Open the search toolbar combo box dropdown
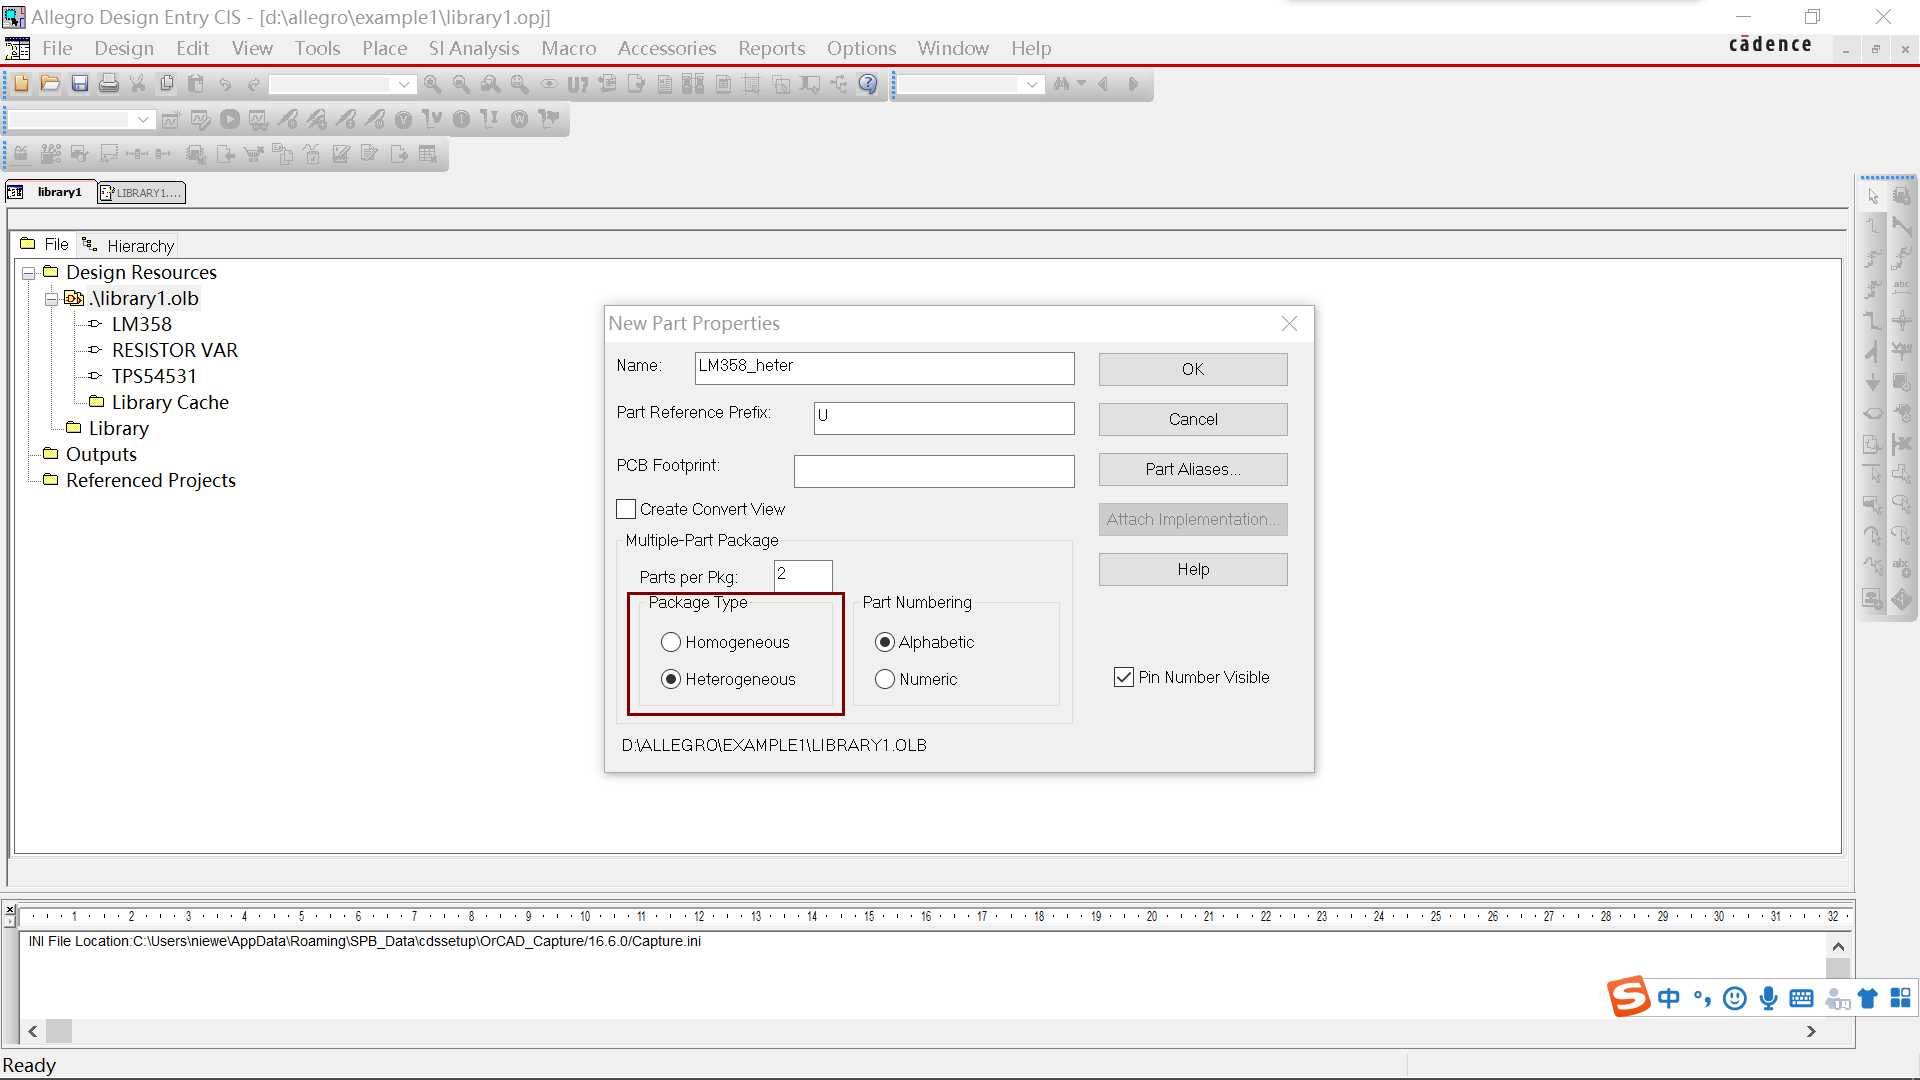 point(1032,85)
